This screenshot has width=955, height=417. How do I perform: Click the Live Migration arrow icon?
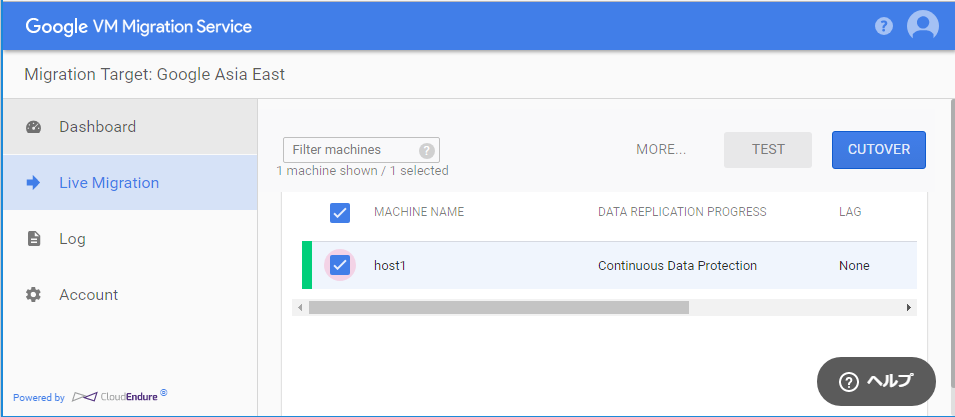coord(33,183)
